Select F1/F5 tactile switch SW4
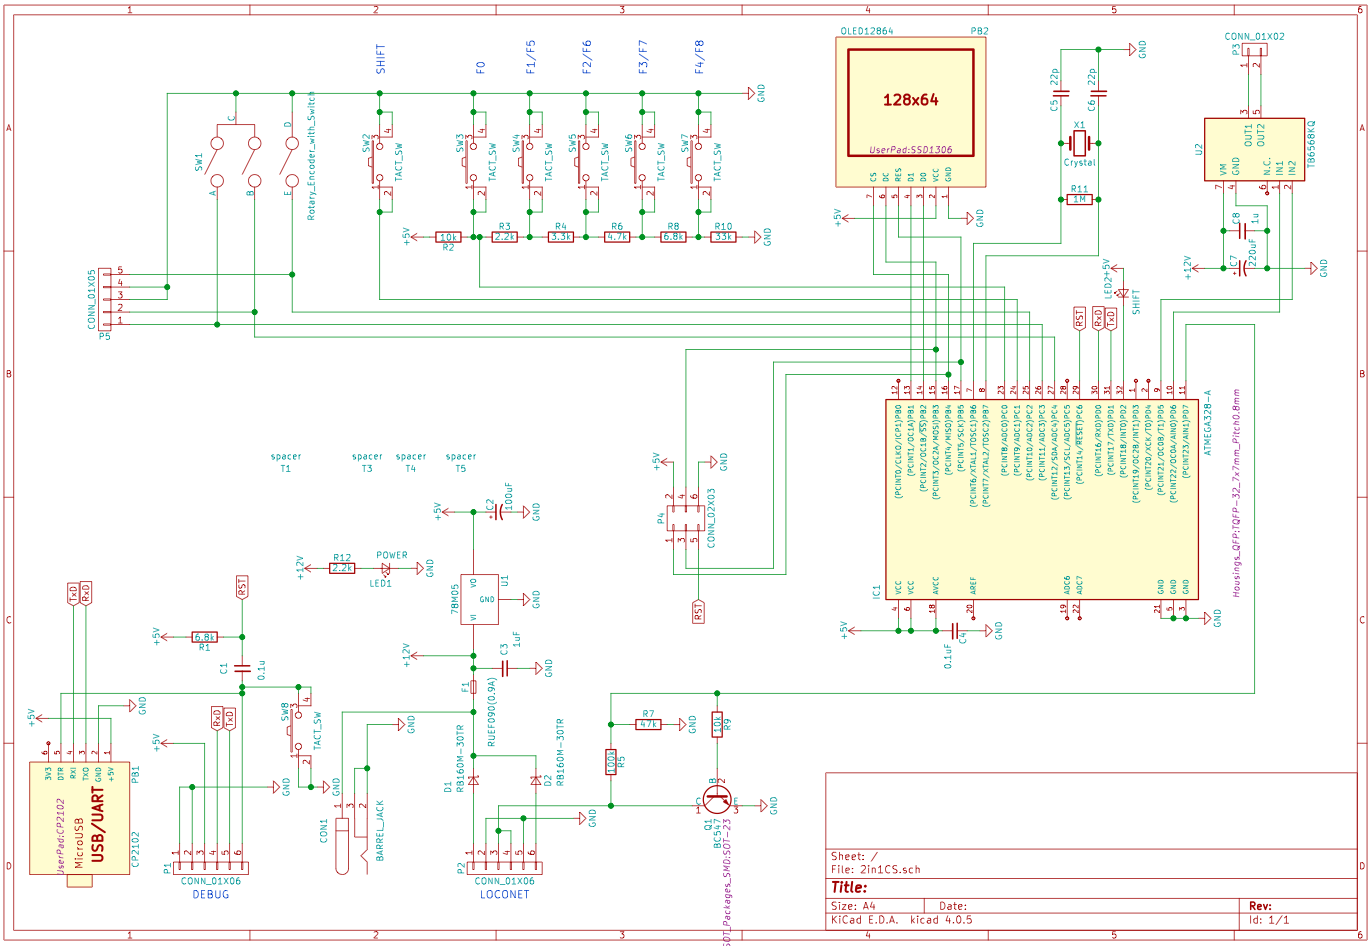 click(529, 161)
